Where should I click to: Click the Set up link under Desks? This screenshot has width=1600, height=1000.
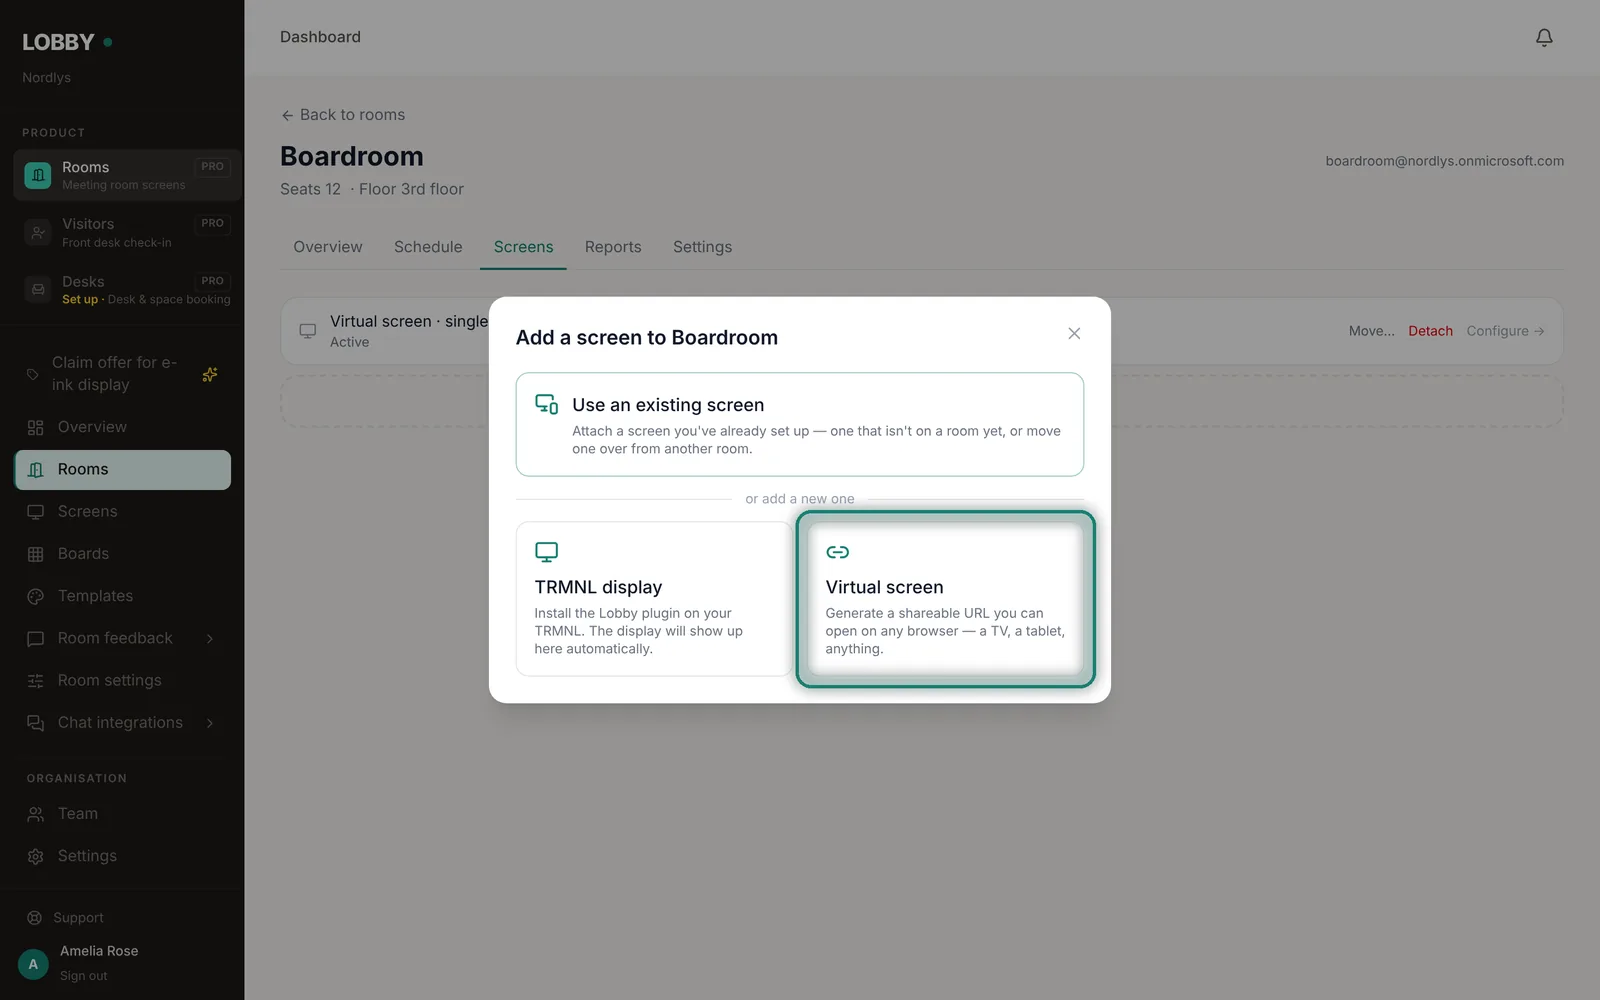80,299
